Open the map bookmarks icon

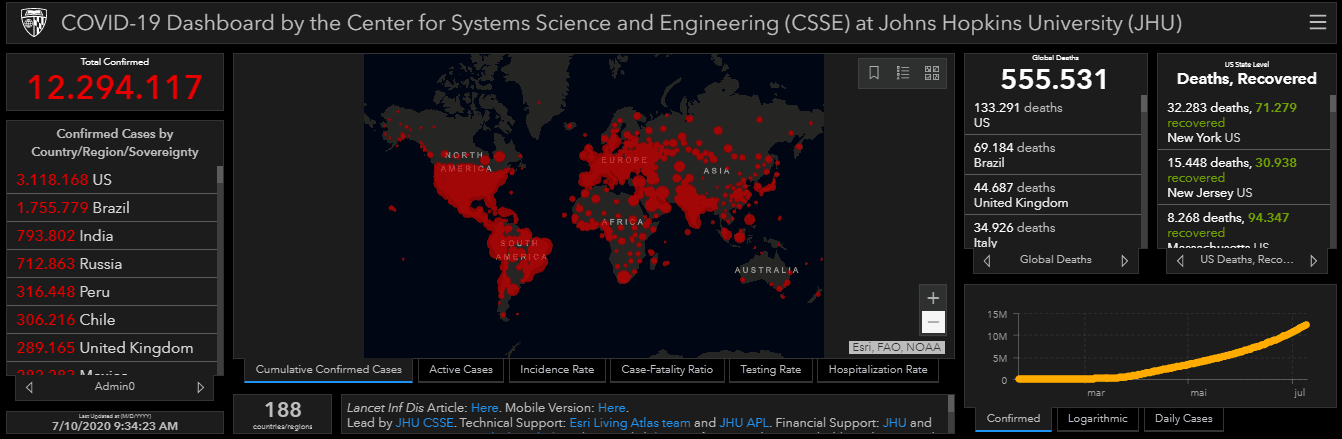[874, 73]
